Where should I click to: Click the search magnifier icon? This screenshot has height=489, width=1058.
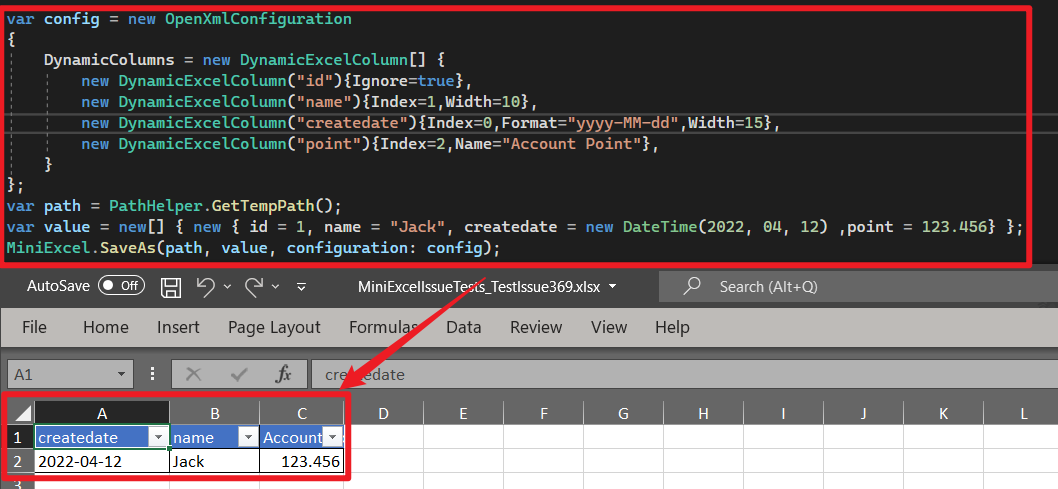click(691, 287)
